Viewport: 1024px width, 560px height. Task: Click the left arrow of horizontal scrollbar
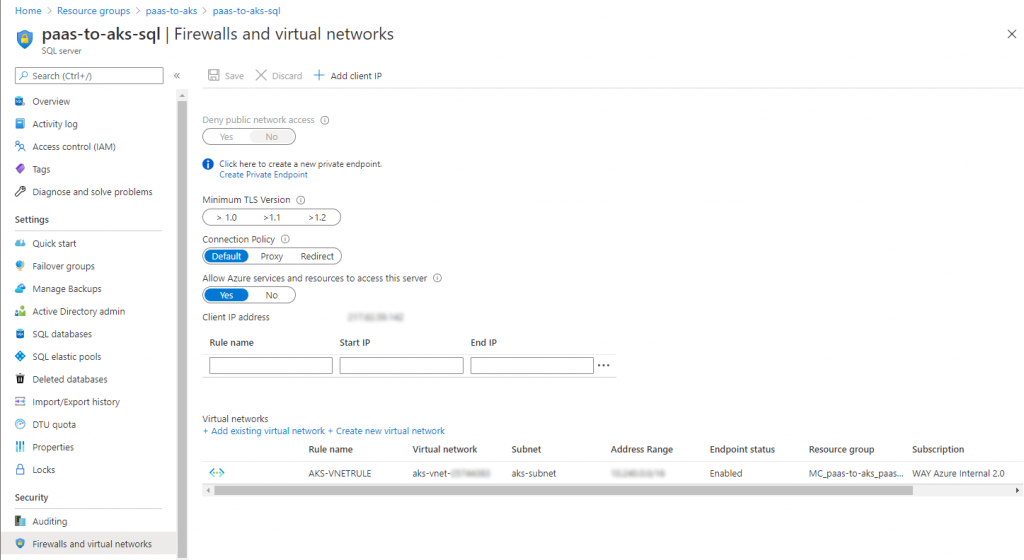208,490
